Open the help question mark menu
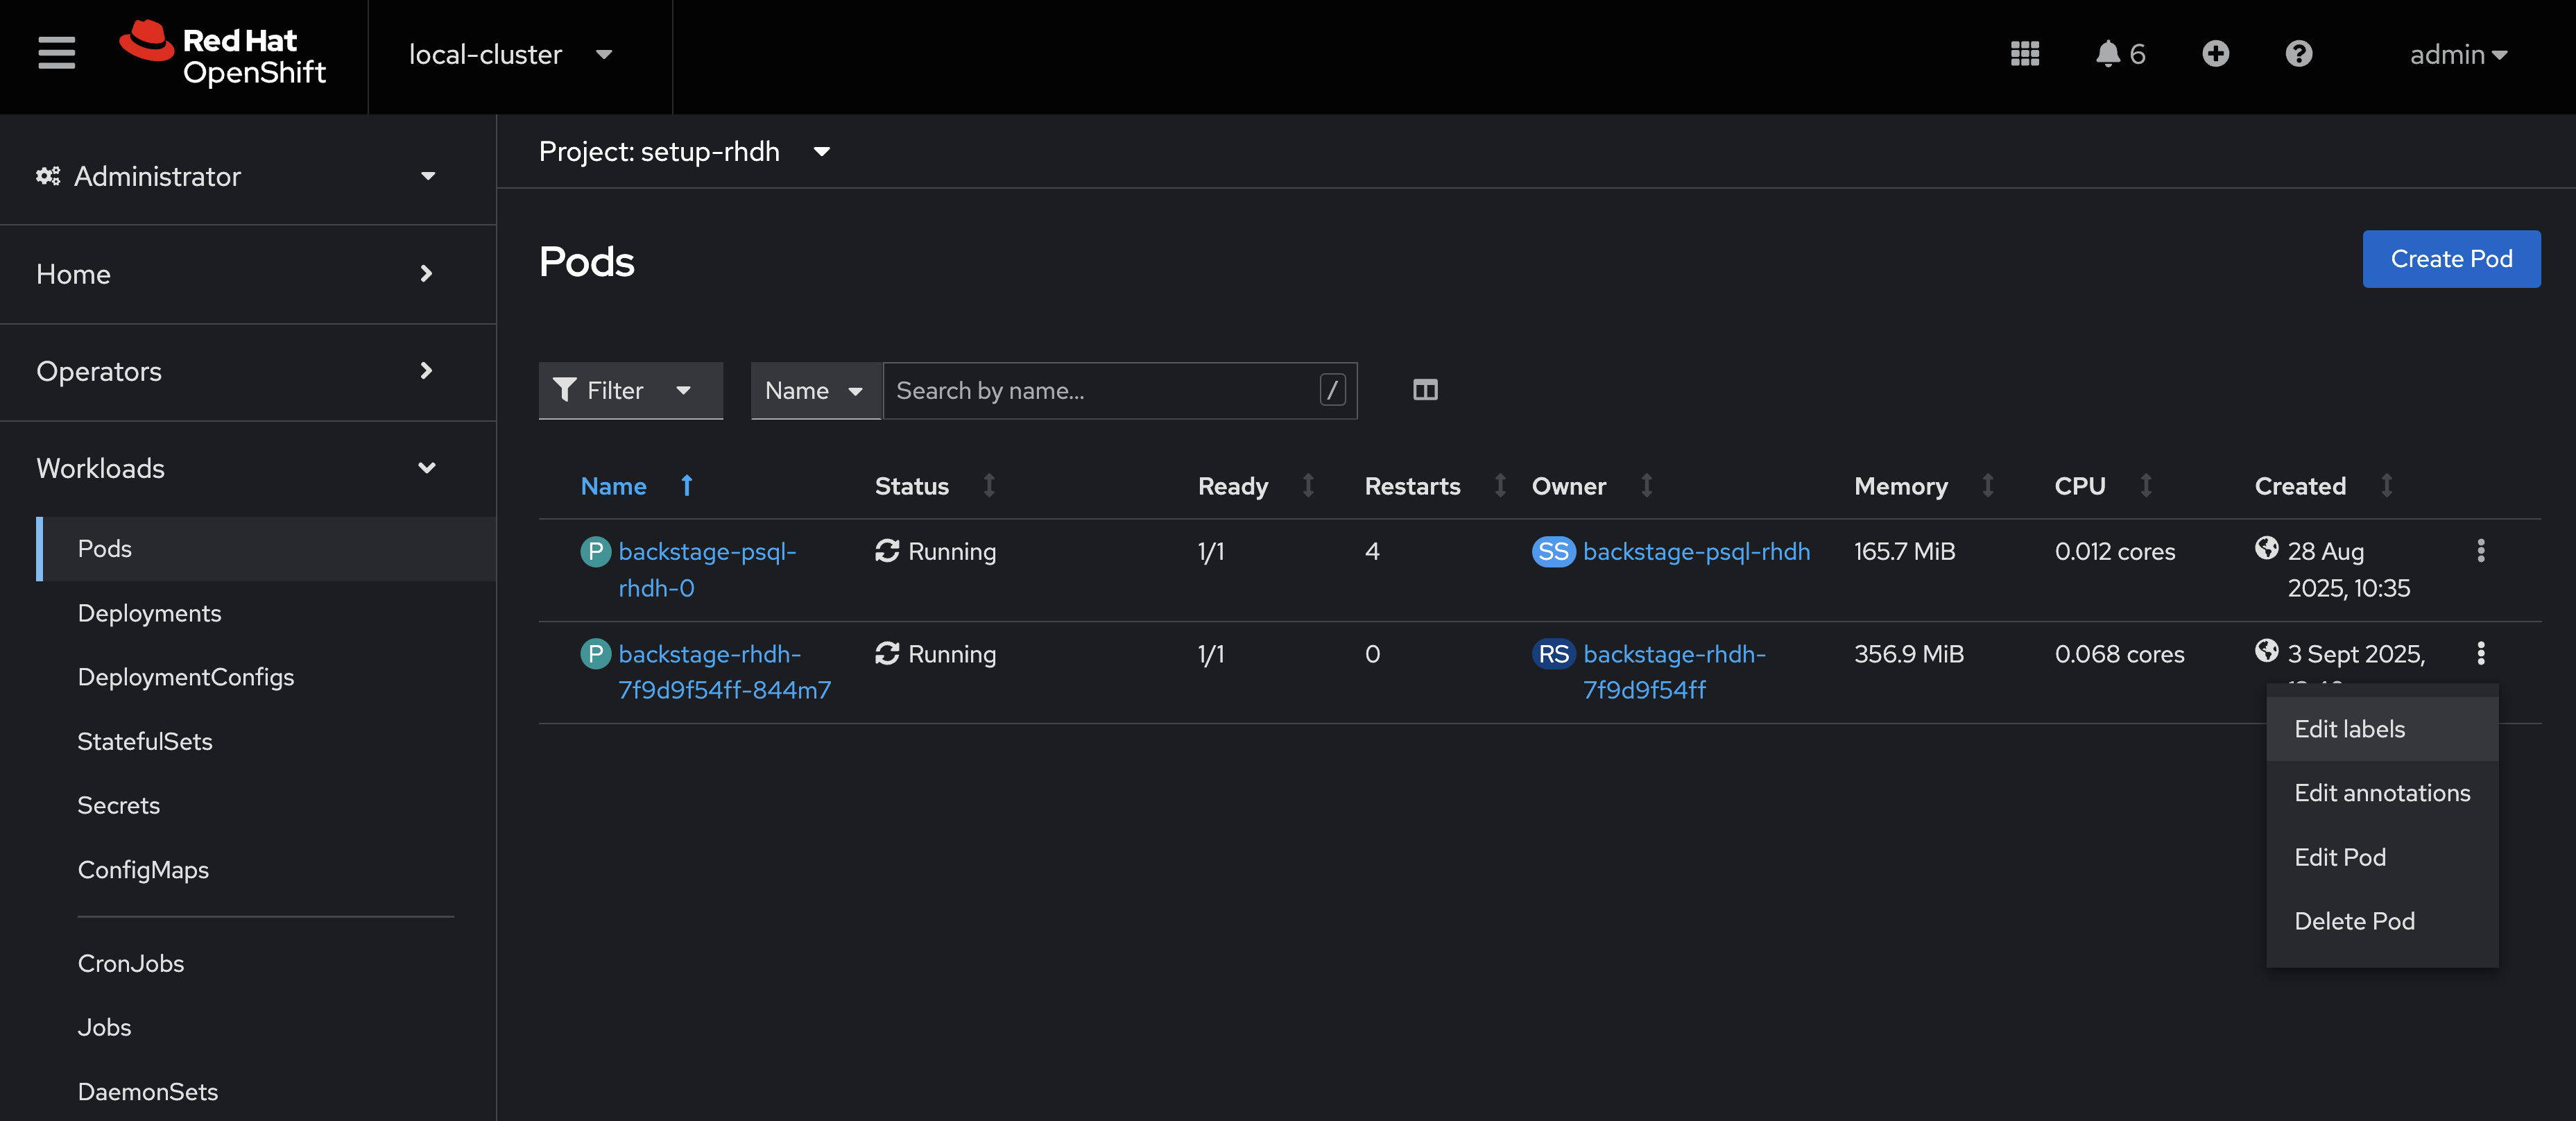Screen dimensions: 2576x1121 coord(2298,54)
